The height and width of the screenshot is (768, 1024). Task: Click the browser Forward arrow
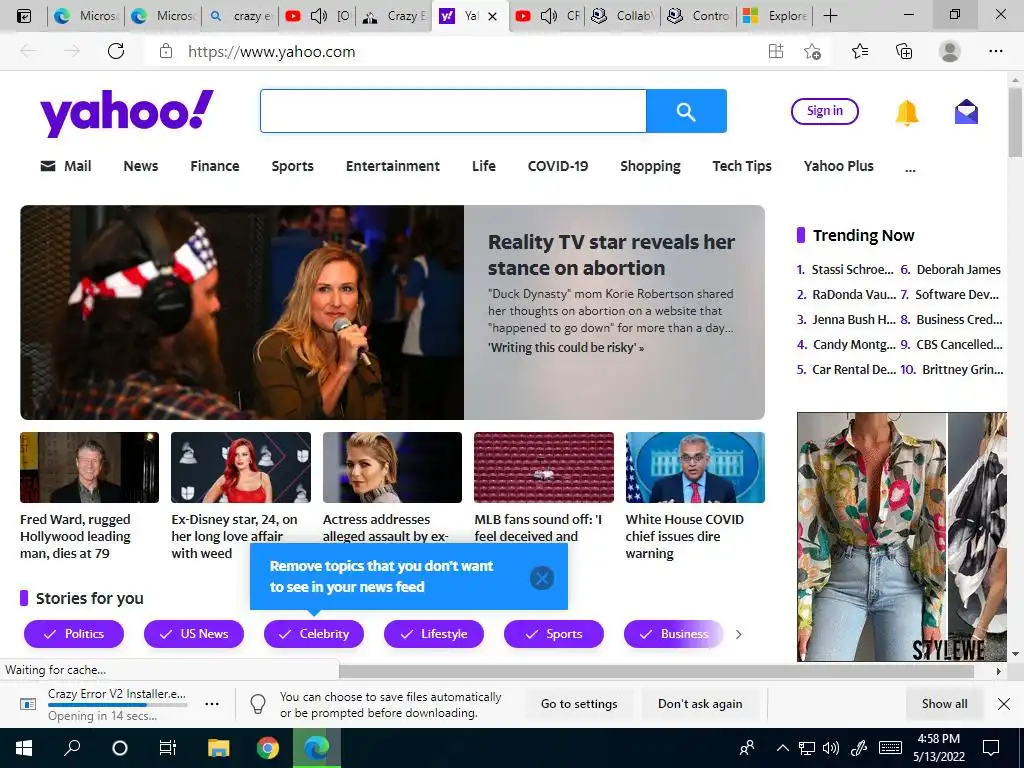pyautogui.click(x=72, y=51)
